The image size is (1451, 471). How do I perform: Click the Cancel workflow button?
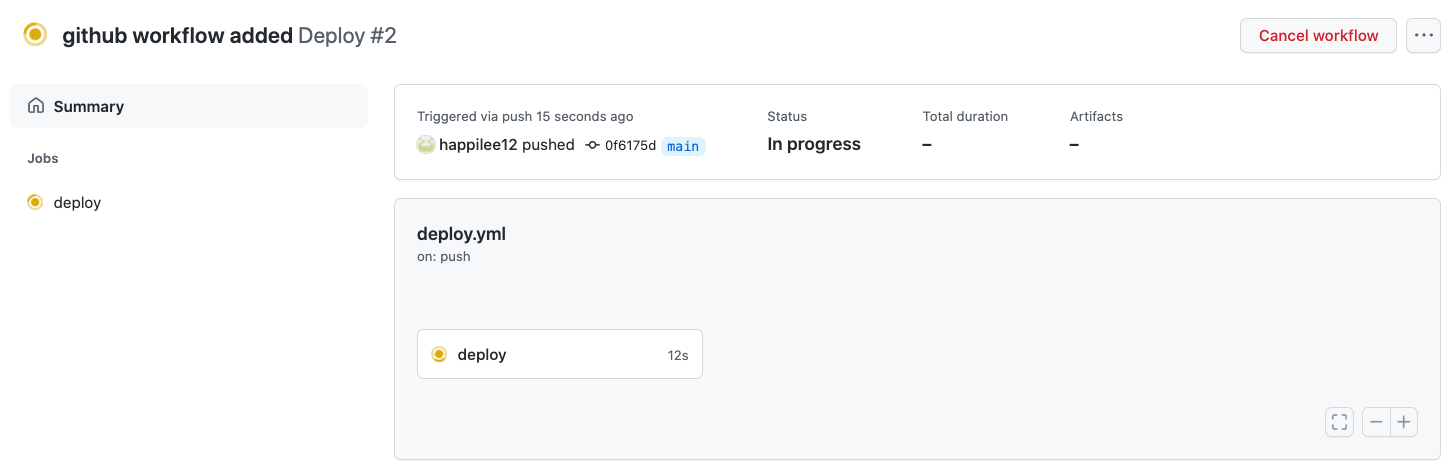(1318, 36)
